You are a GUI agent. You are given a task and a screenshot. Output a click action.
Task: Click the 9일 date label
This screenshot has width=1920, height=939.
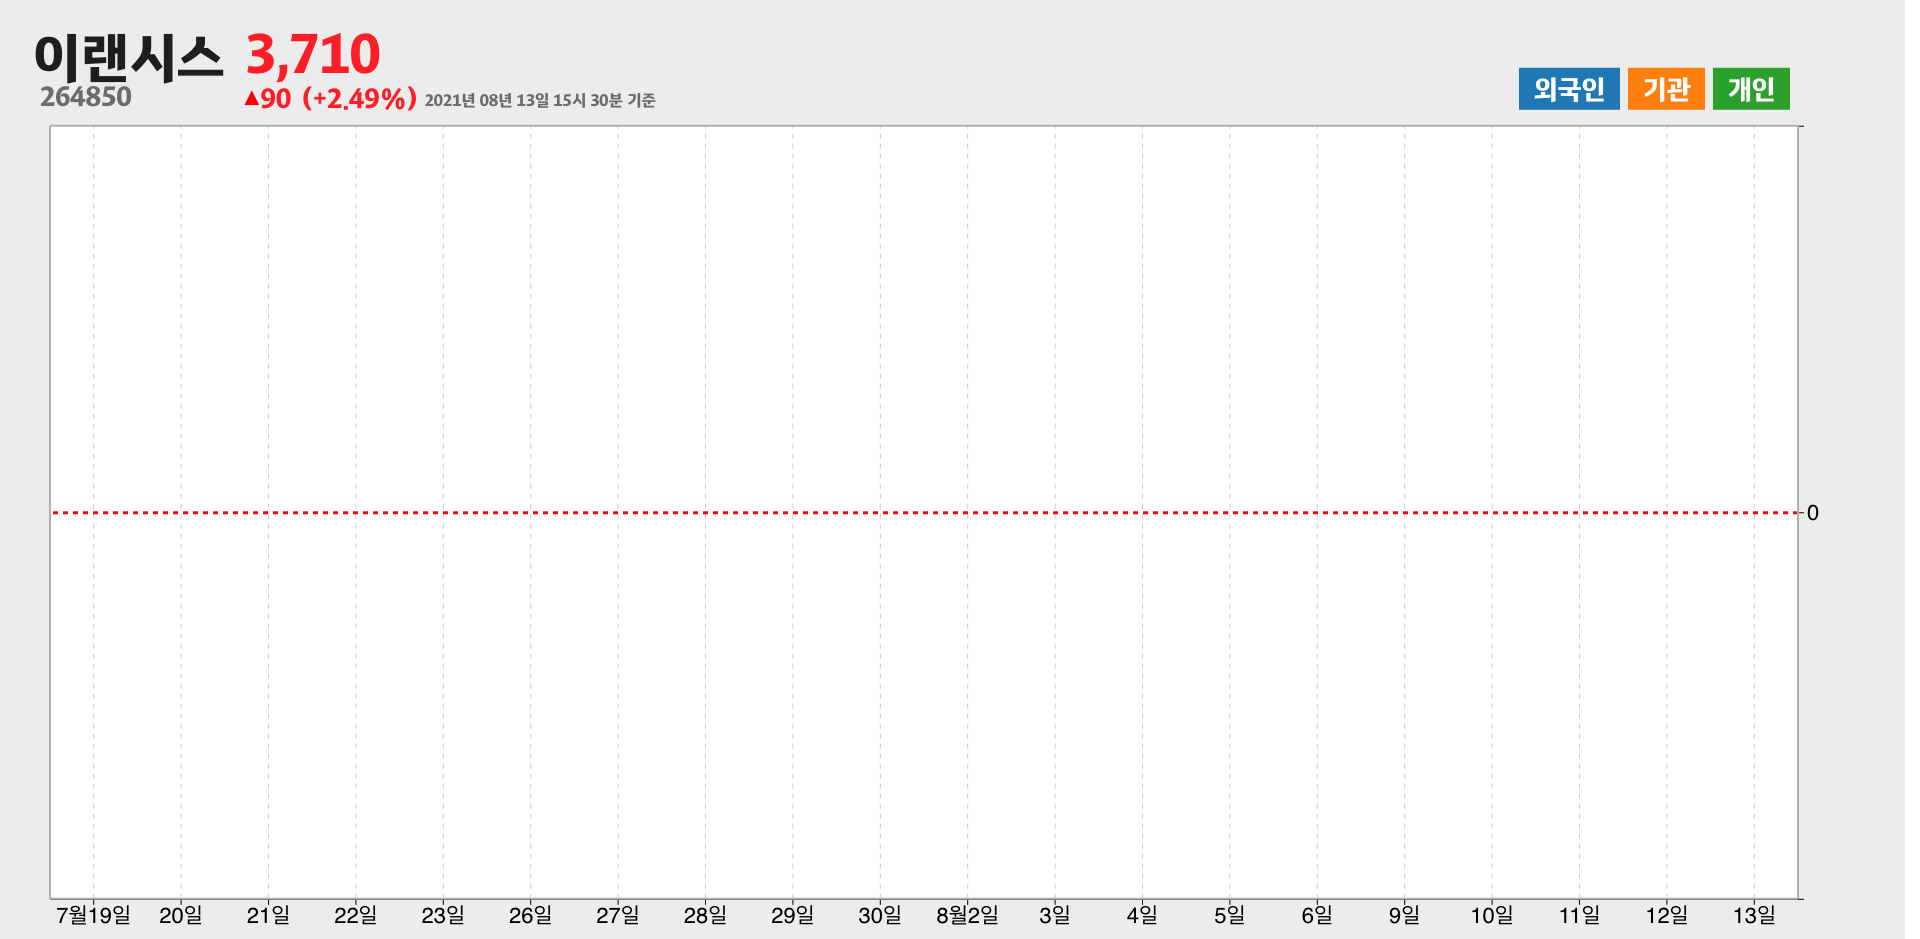click(1404, 915)
